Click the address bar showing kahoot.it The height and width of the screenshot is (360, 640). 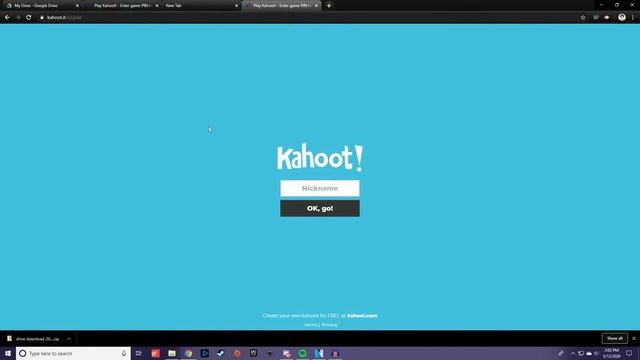pyautogui.click(x=306, y=18)
